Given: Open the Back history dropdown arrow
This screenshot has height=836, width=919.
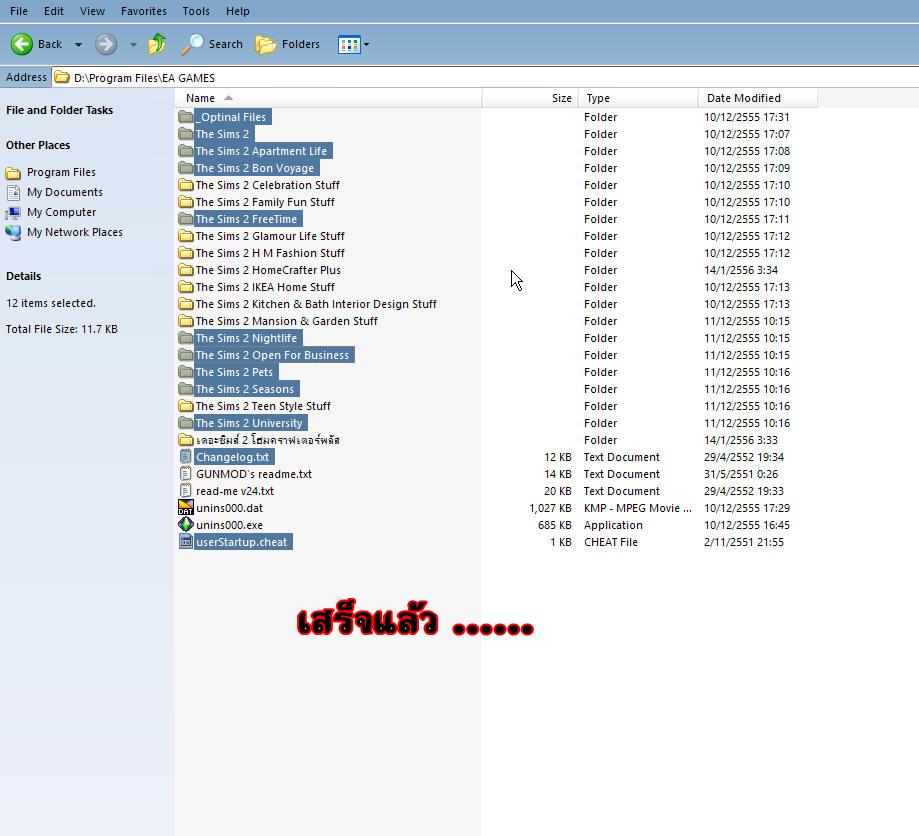Looking at the screenshot, I should (x=78, y=45).
